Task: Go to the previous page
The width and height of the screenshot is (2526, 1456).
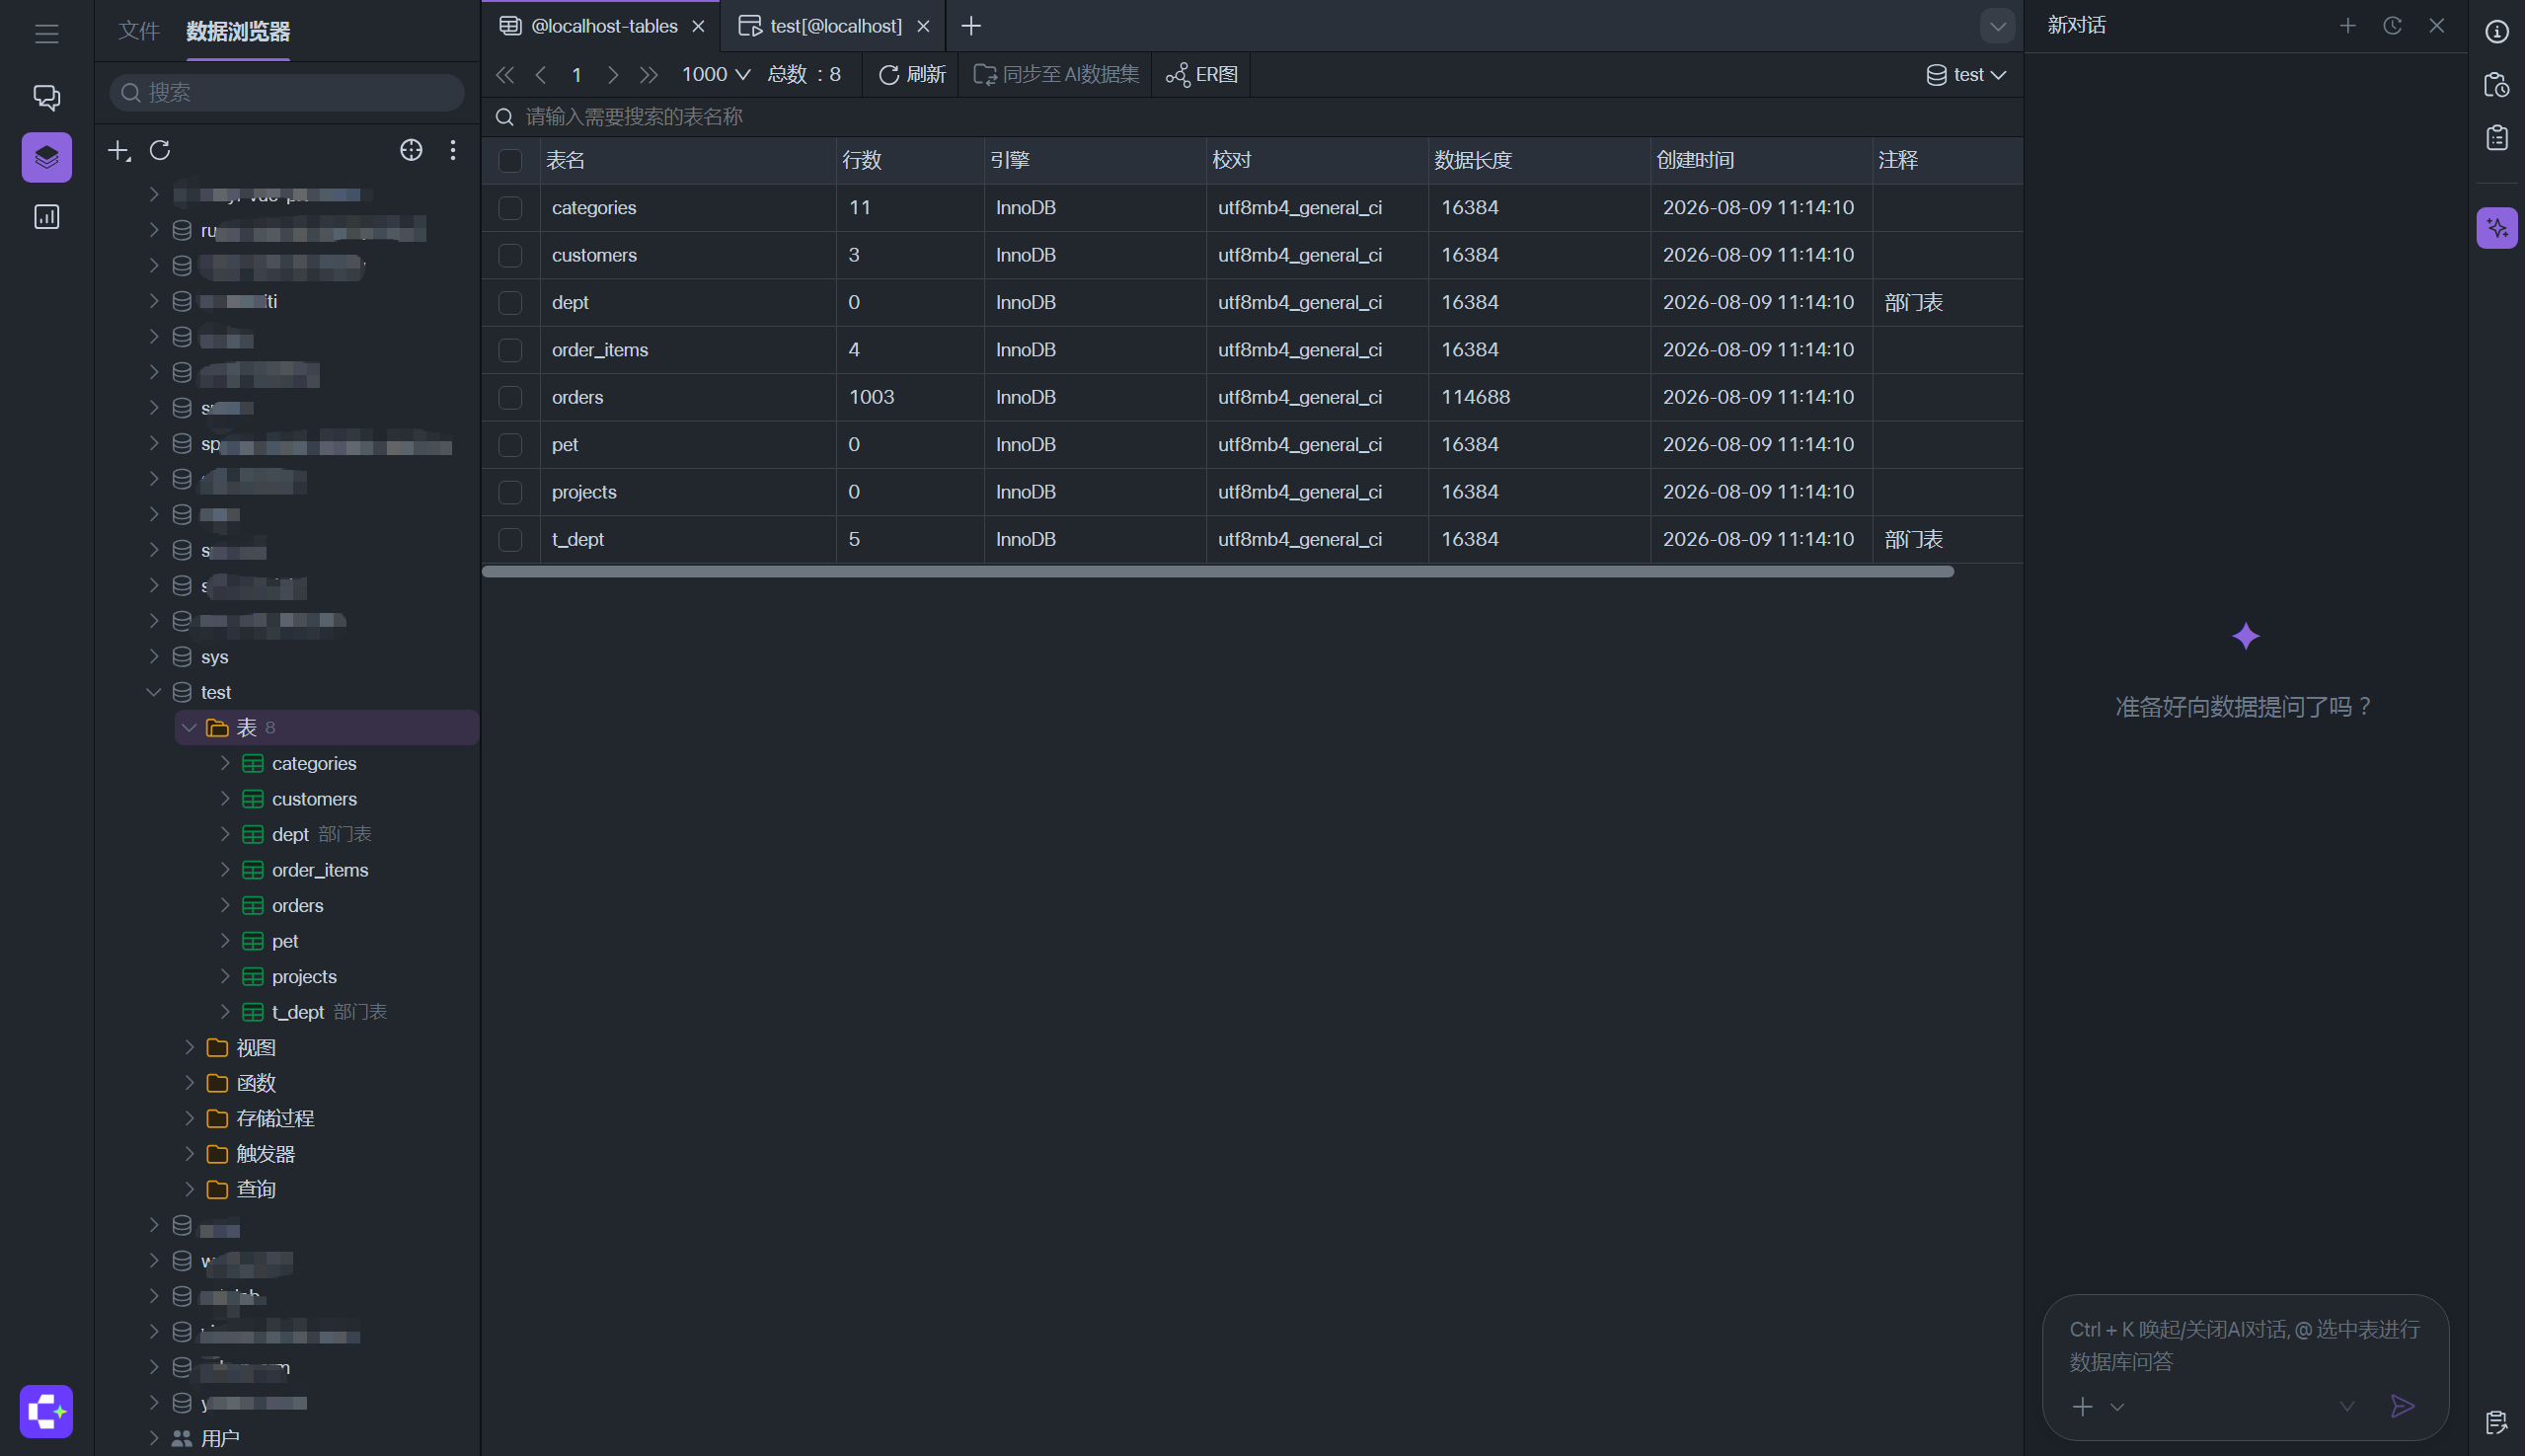Action: [541, 75]
